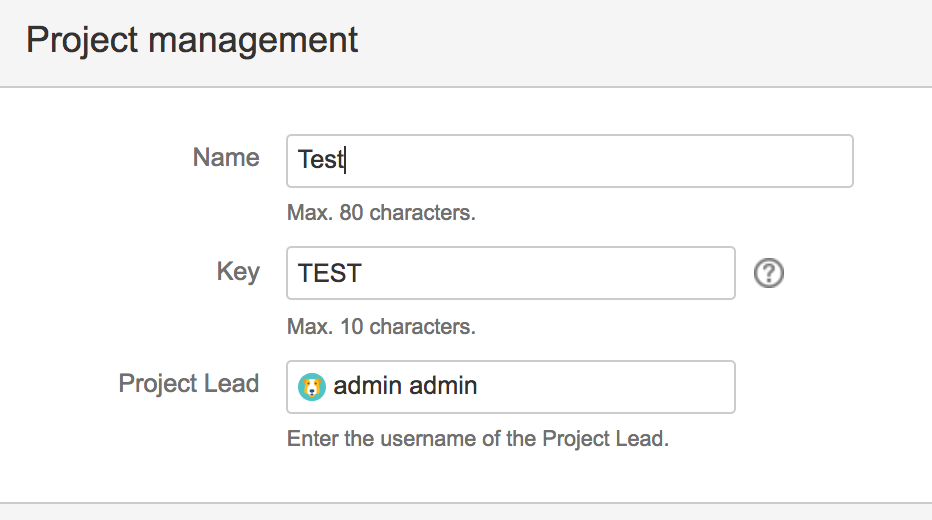
Task: Click the "Max. 10 characters." hint text
Action: (381, 327)
